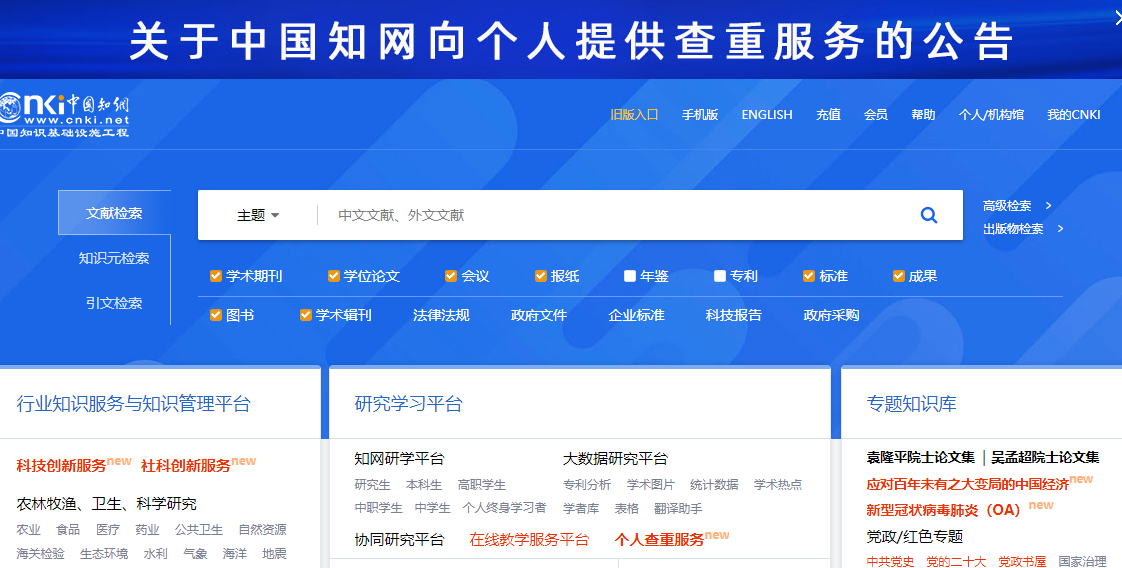Uncheck the 标准 checkbox

809,276
